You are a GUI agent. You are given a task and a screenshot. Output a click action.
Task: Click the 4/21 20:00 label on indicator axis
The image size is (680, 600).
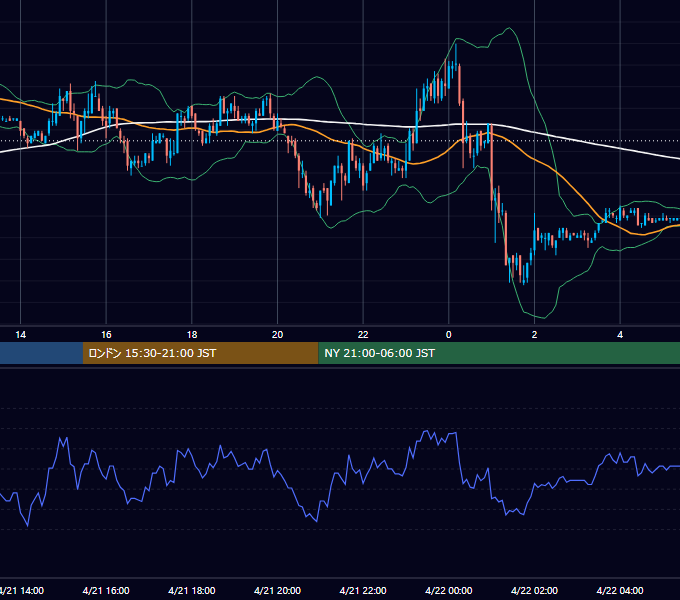[x=278, y=590]
